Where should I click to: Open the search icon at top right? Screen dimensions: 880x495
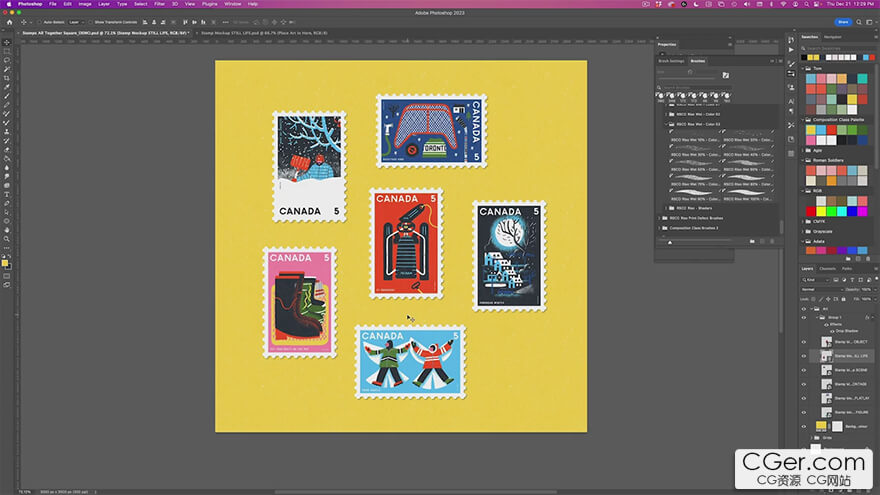click(x=859, y=22)
